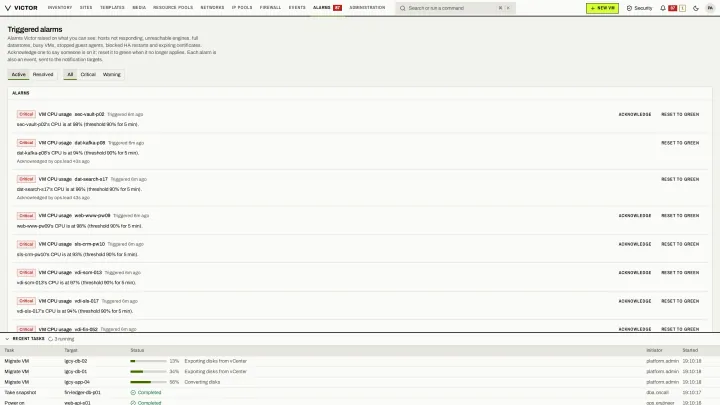Click the Victor logo in the header

(x=21, y=8)
